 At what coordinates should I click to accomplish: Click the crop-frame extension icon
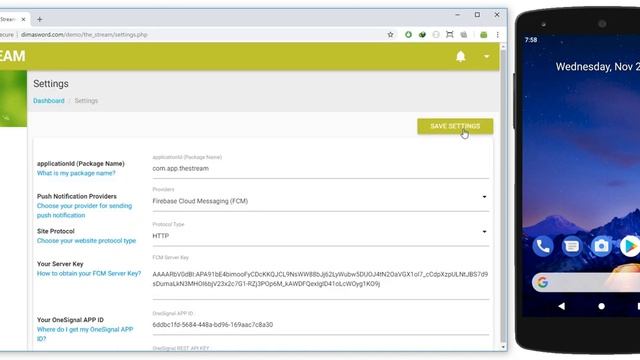point(450,35)
